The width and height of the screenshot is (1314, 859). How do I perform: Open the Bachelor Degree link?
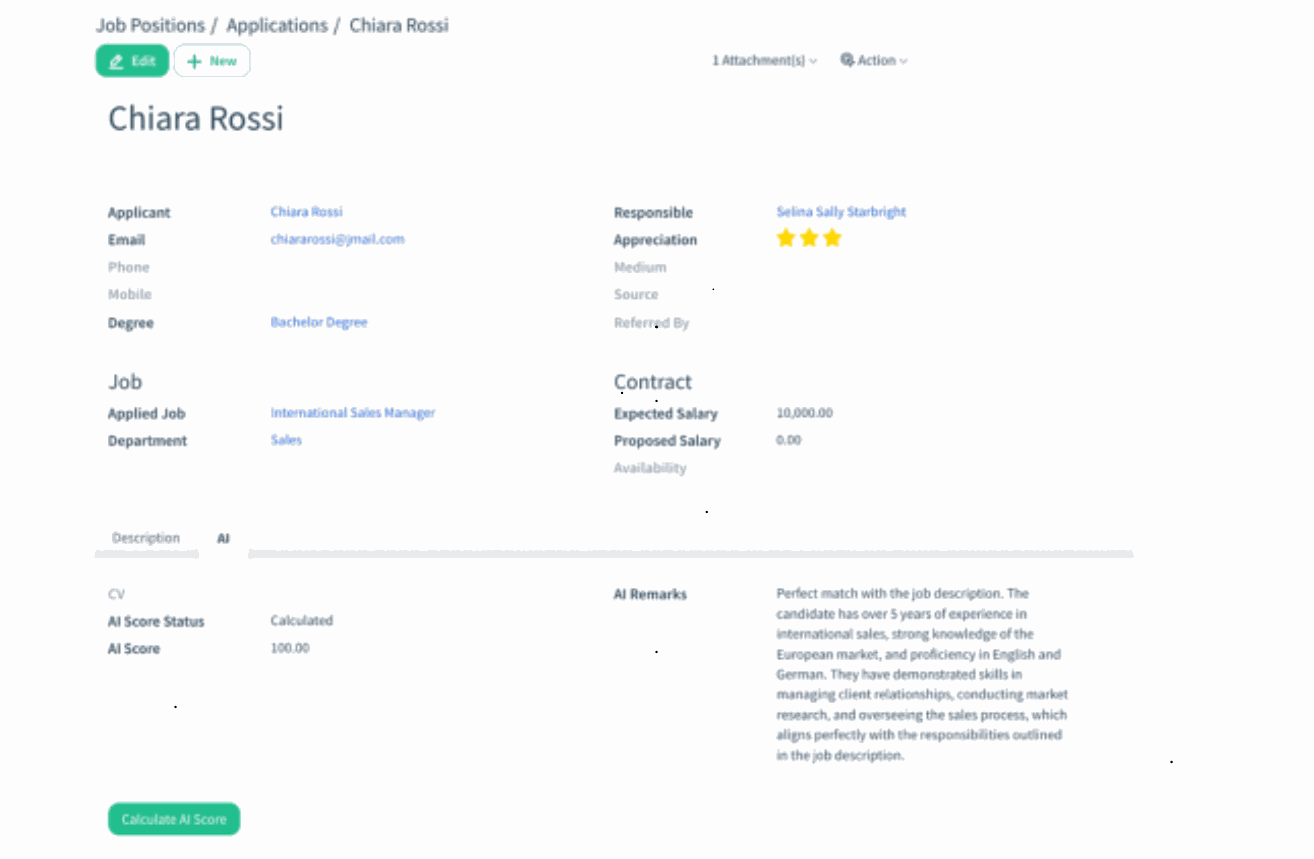(x=319, y=322)
